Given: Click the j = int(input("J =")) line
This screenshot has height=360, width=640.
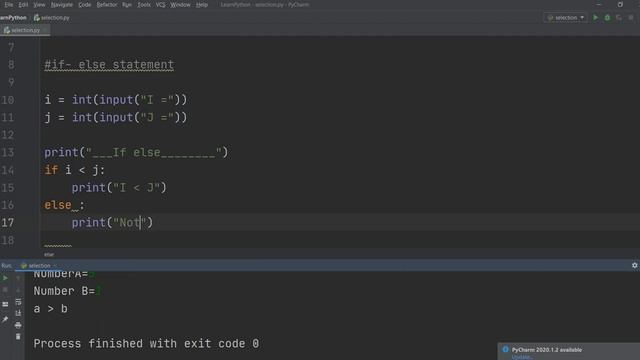Looking at the screenshot, I should (116, 118).
